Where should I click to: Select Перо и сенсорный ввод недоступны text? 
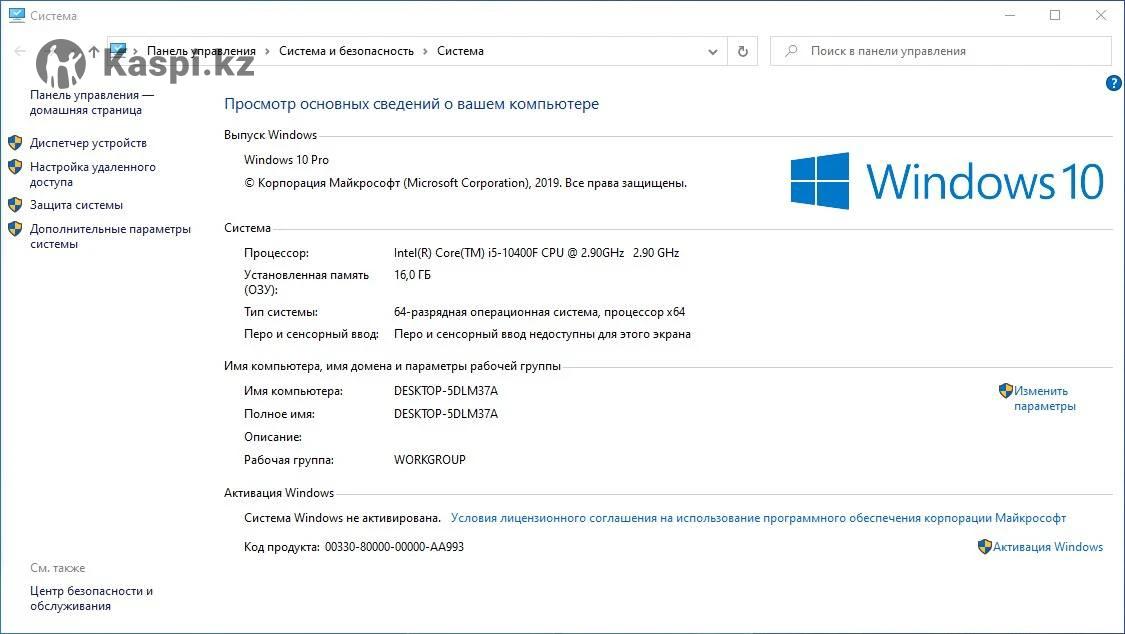point(542,334)
